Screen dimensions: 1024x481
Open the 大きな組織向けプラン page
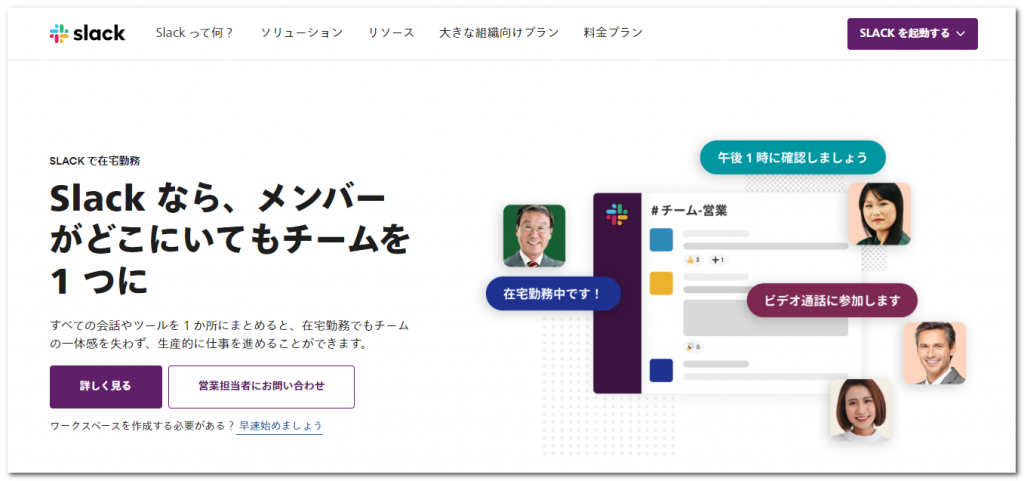[x=498, y=33]
